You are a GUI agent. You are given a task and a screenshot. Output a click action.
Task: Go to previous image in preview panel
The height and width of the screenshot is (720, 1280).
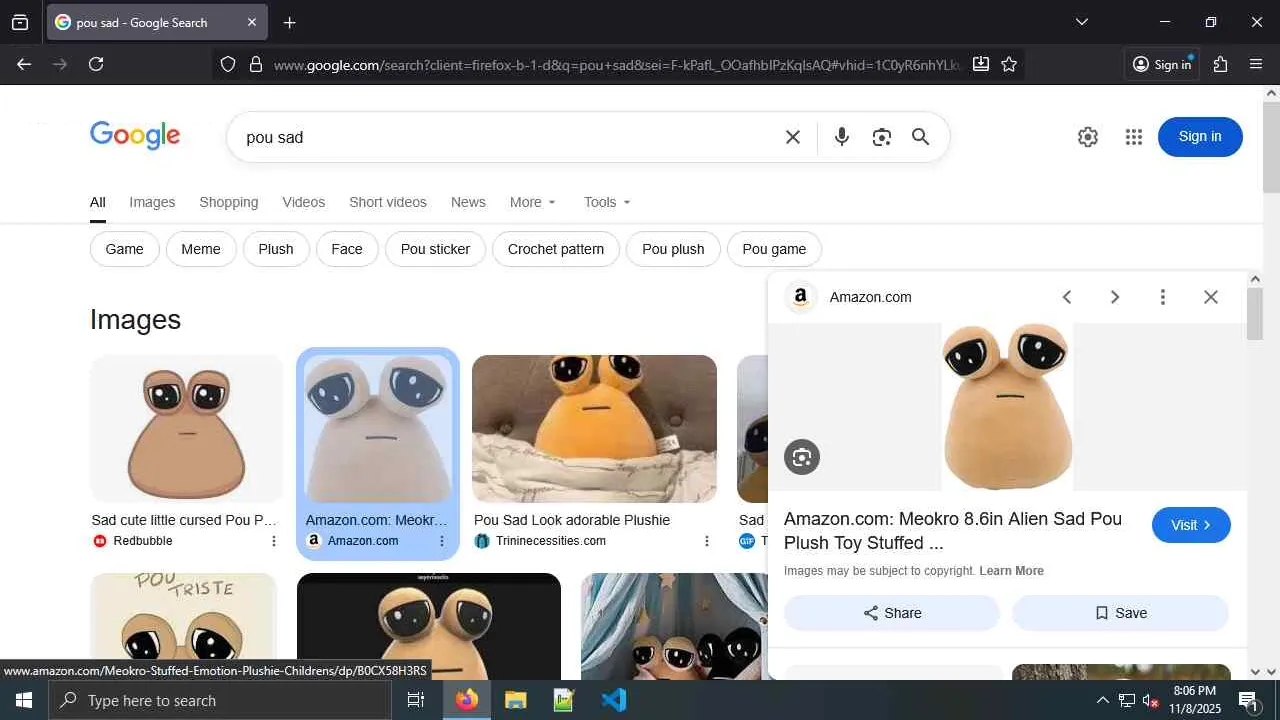[1067, 297]
